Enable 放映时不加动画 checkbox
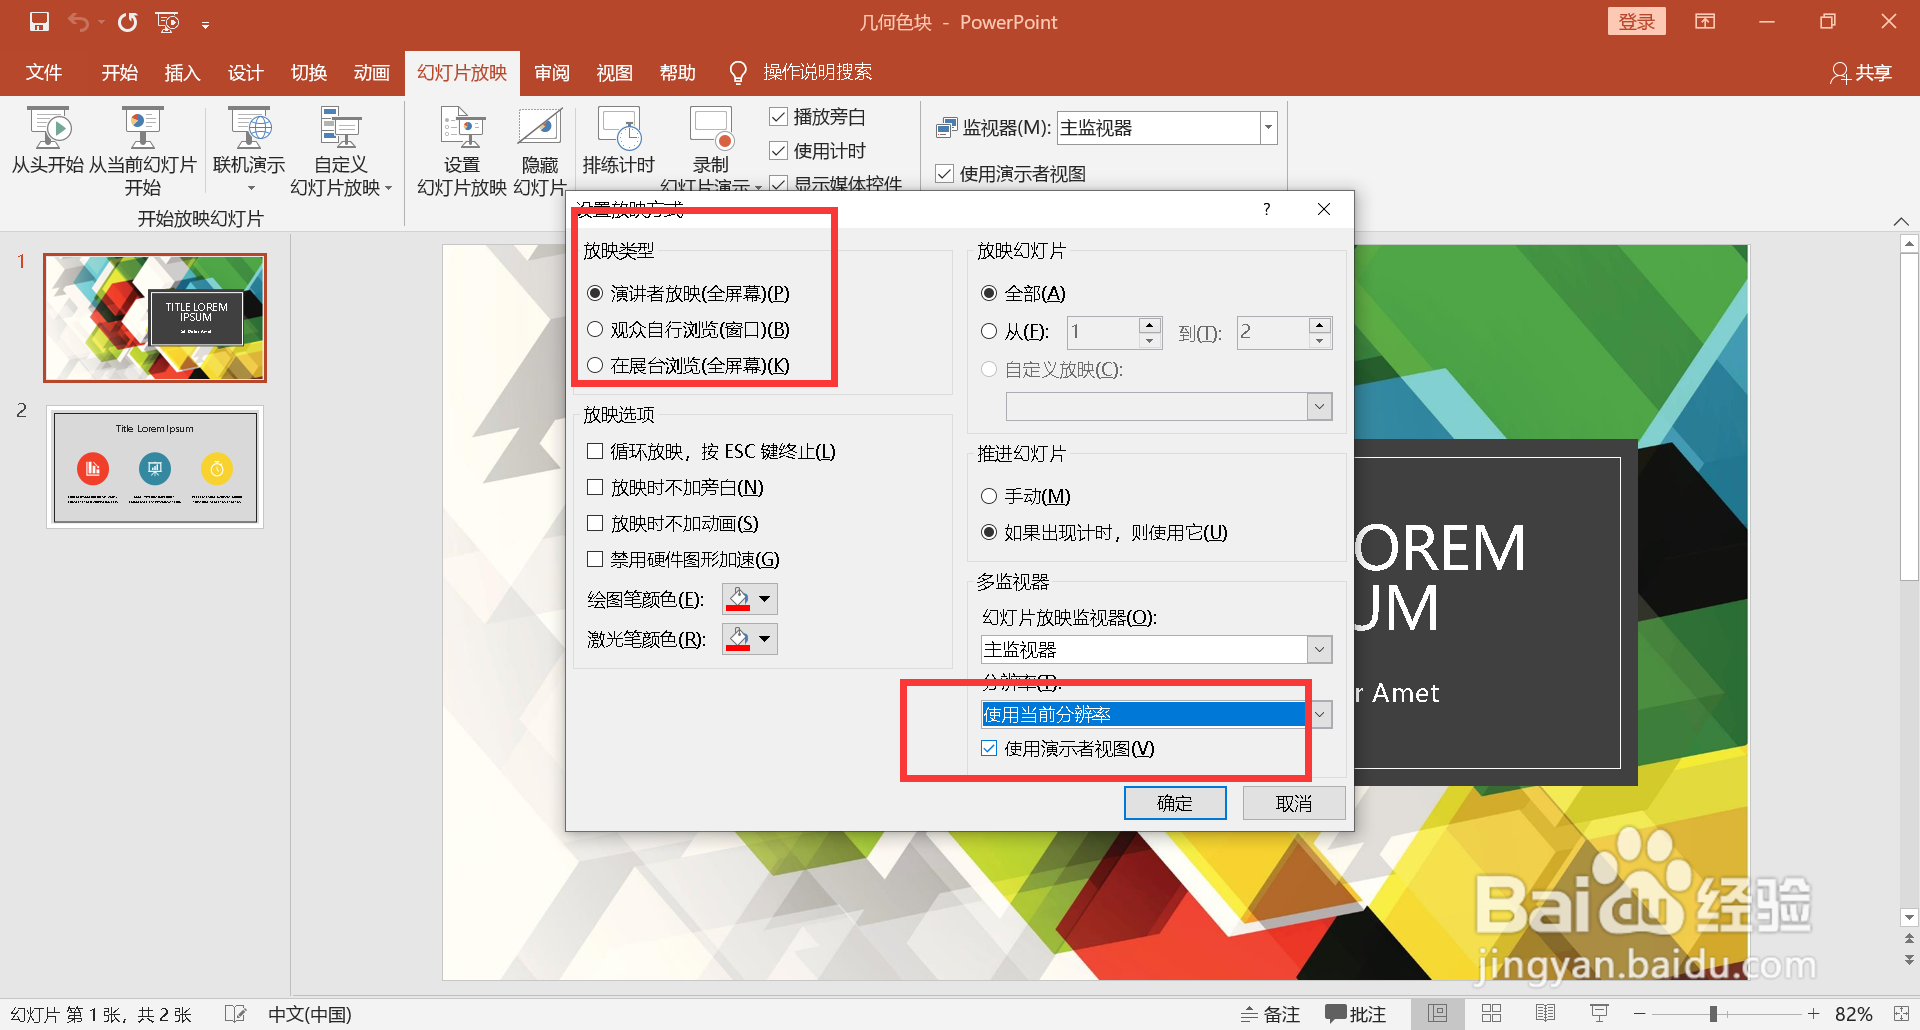This screenshot has width=1920, height=1030. pyautogui.click(x=595, y=523)
